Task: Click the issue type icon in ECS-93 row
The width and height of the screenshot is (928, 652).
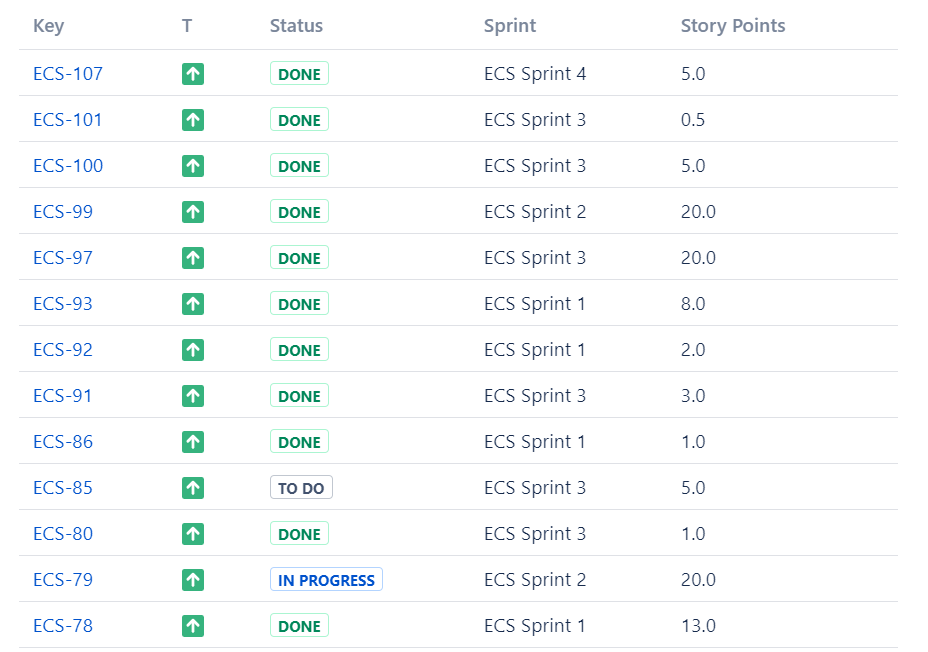Action: click(193, 304)
